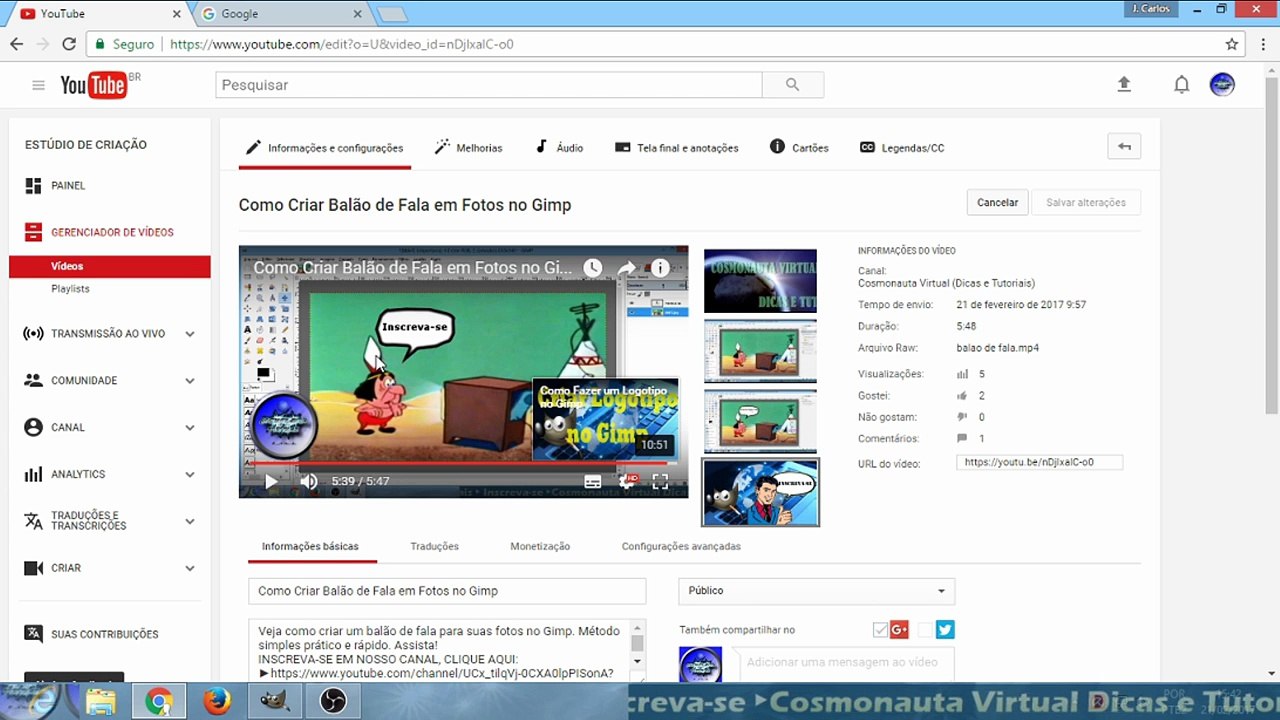This screenshot has width=1280, height=720.
Task: Bookmark this page with the star icon
Action: [x=1232, y=44]
